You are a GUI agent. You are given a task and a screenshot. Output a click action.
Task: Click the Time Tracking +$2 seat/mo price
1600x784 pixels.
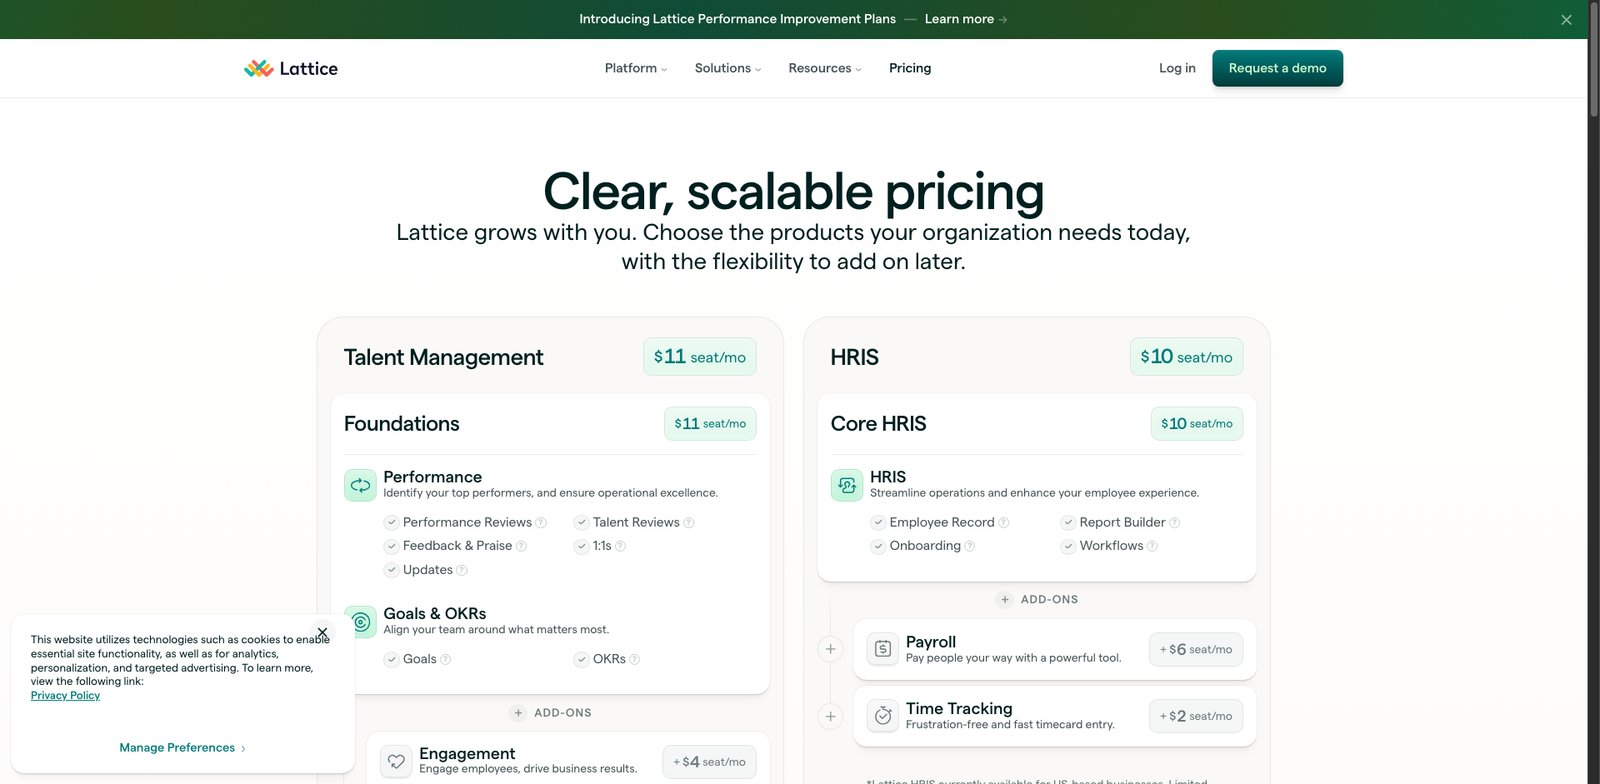pos(1196,716)
